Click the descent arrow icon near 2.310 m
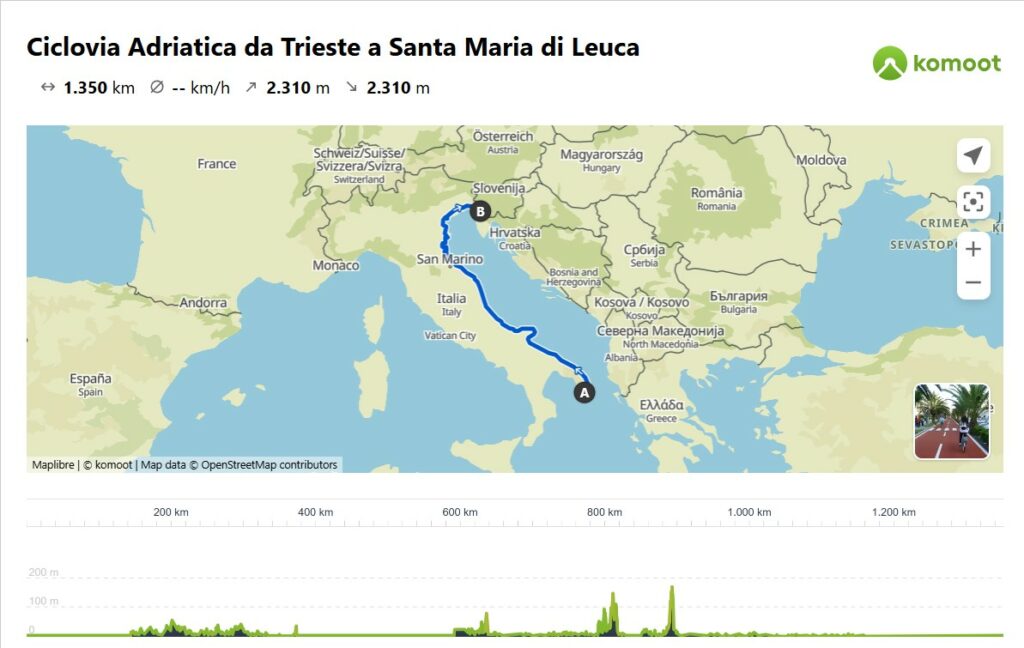This screenshot has width=1024, height=648. [x=351, y=87]
